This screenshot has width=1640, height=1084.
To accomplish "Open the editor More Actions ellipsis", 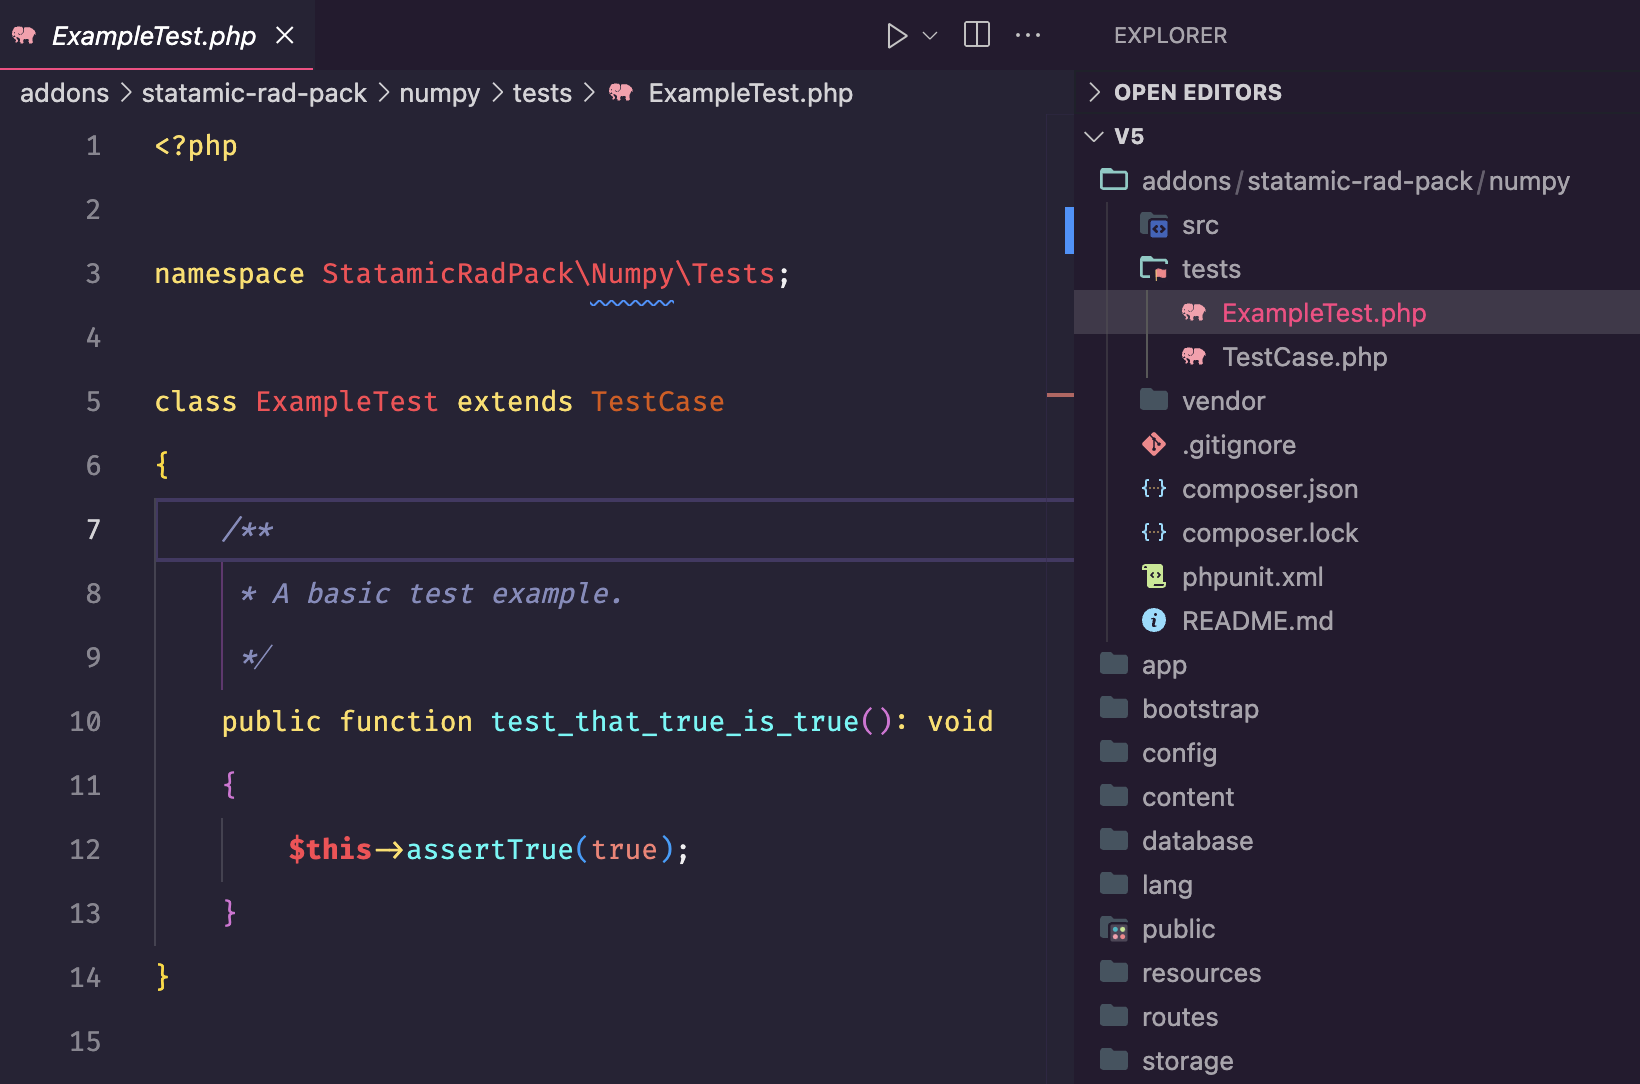I will [x=1028, y=35].
